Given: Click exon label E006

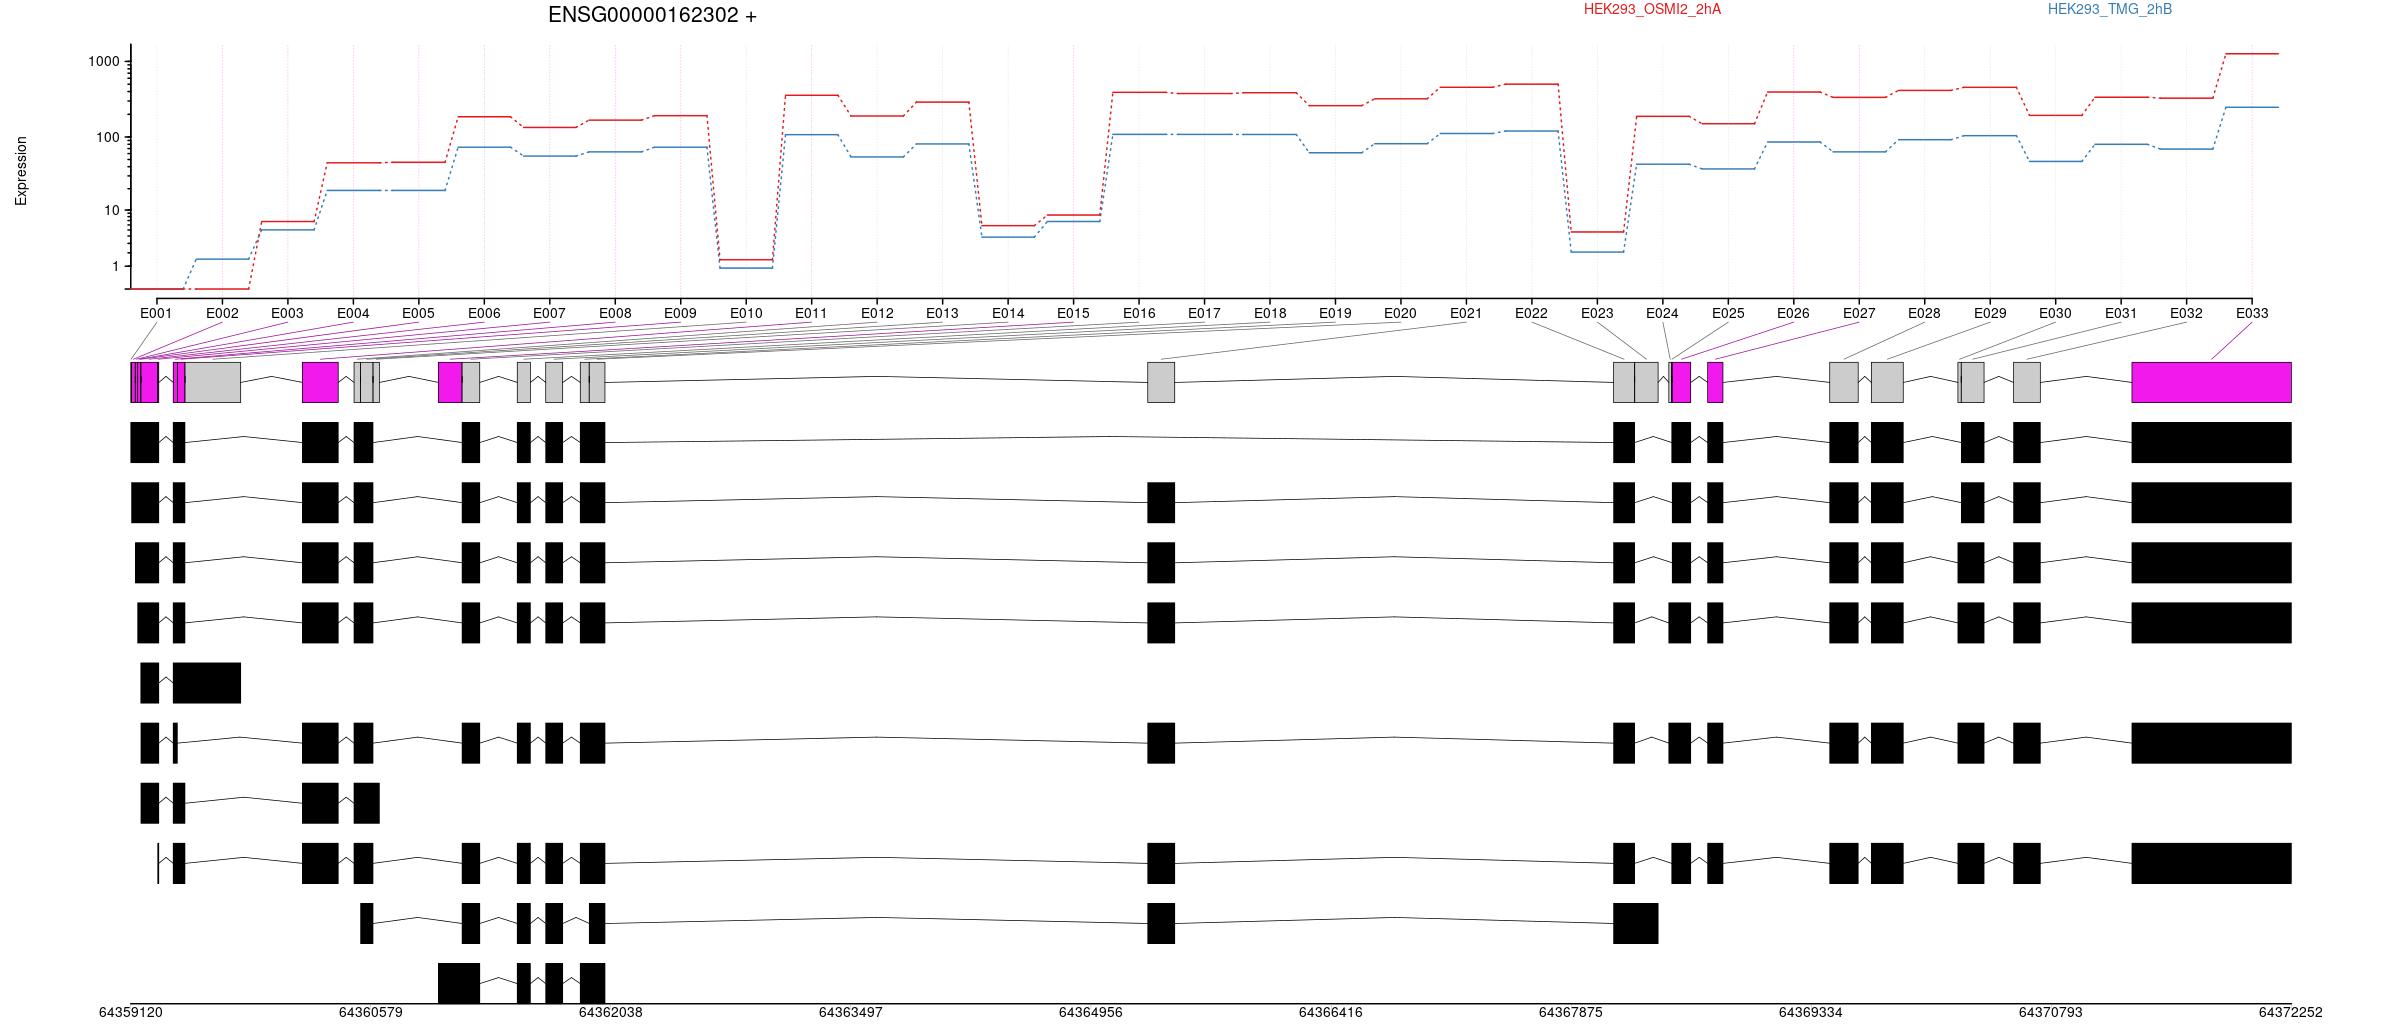Looking at the screenshot, I should (484, 313).
